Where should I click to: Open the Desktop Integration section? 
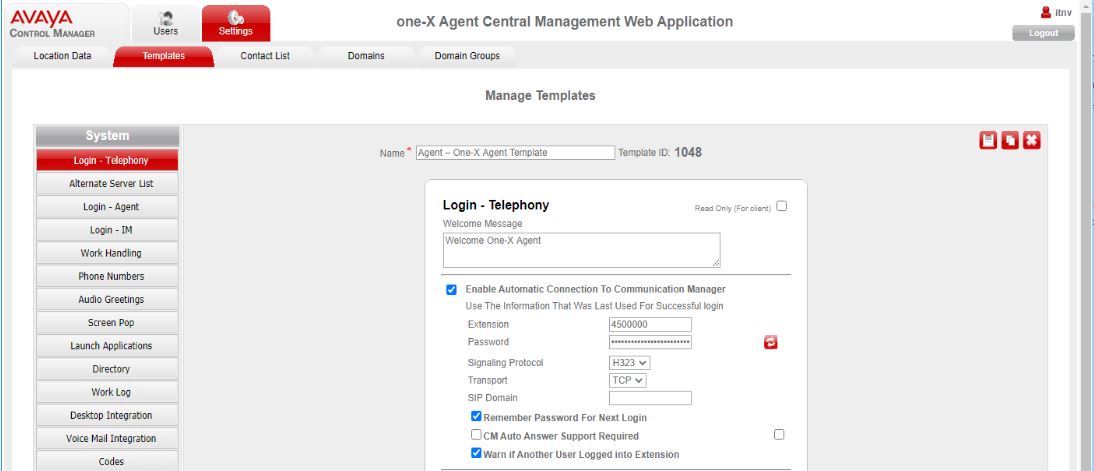(107, 415)
